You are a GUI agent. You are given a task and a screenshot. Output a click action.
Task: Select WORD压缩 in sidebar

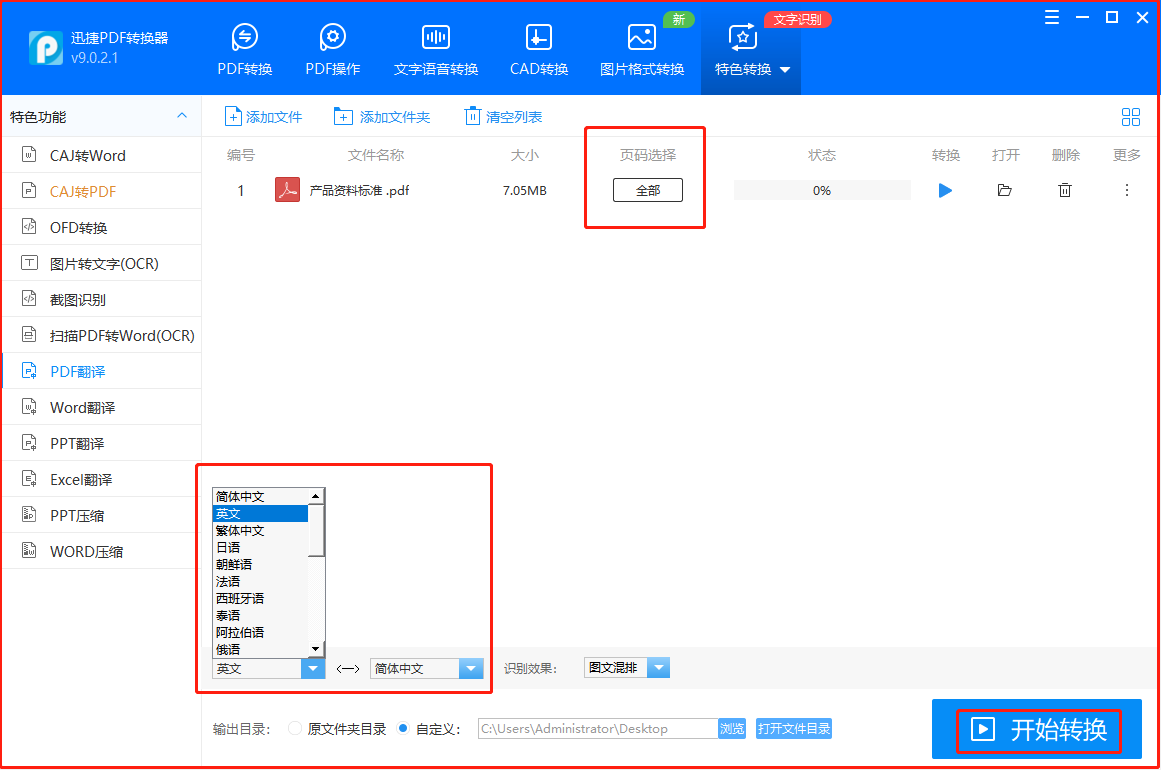point(102,552)
